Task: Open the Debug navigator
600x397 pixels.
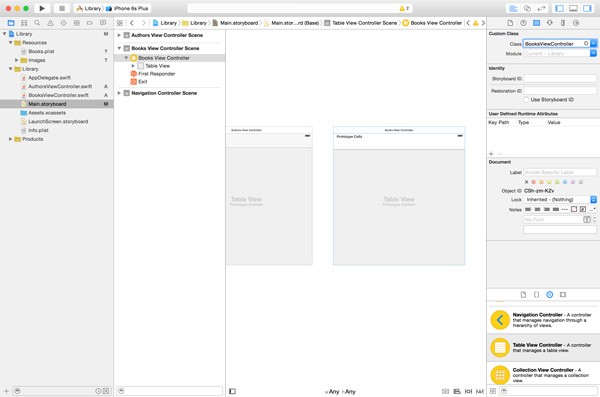Action: pyautogui.click(x=77, y=23)
